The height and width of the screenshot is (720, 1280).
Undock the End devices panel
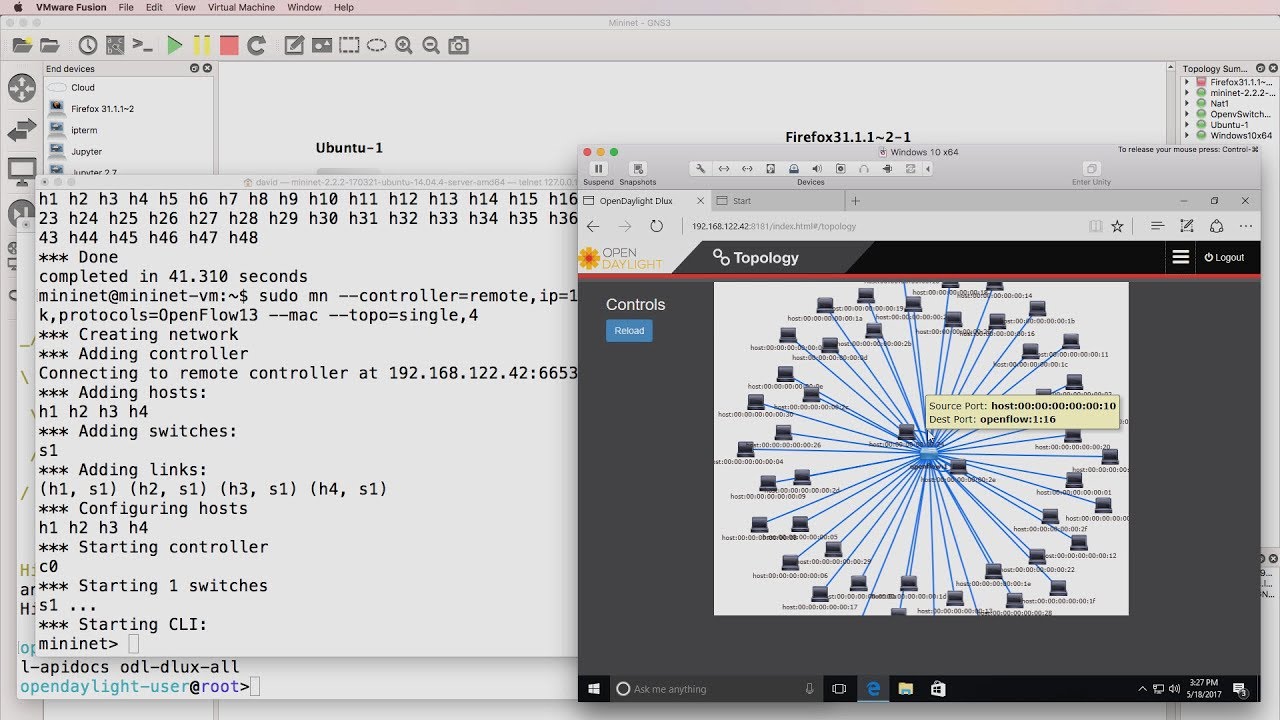click(195, 69)
